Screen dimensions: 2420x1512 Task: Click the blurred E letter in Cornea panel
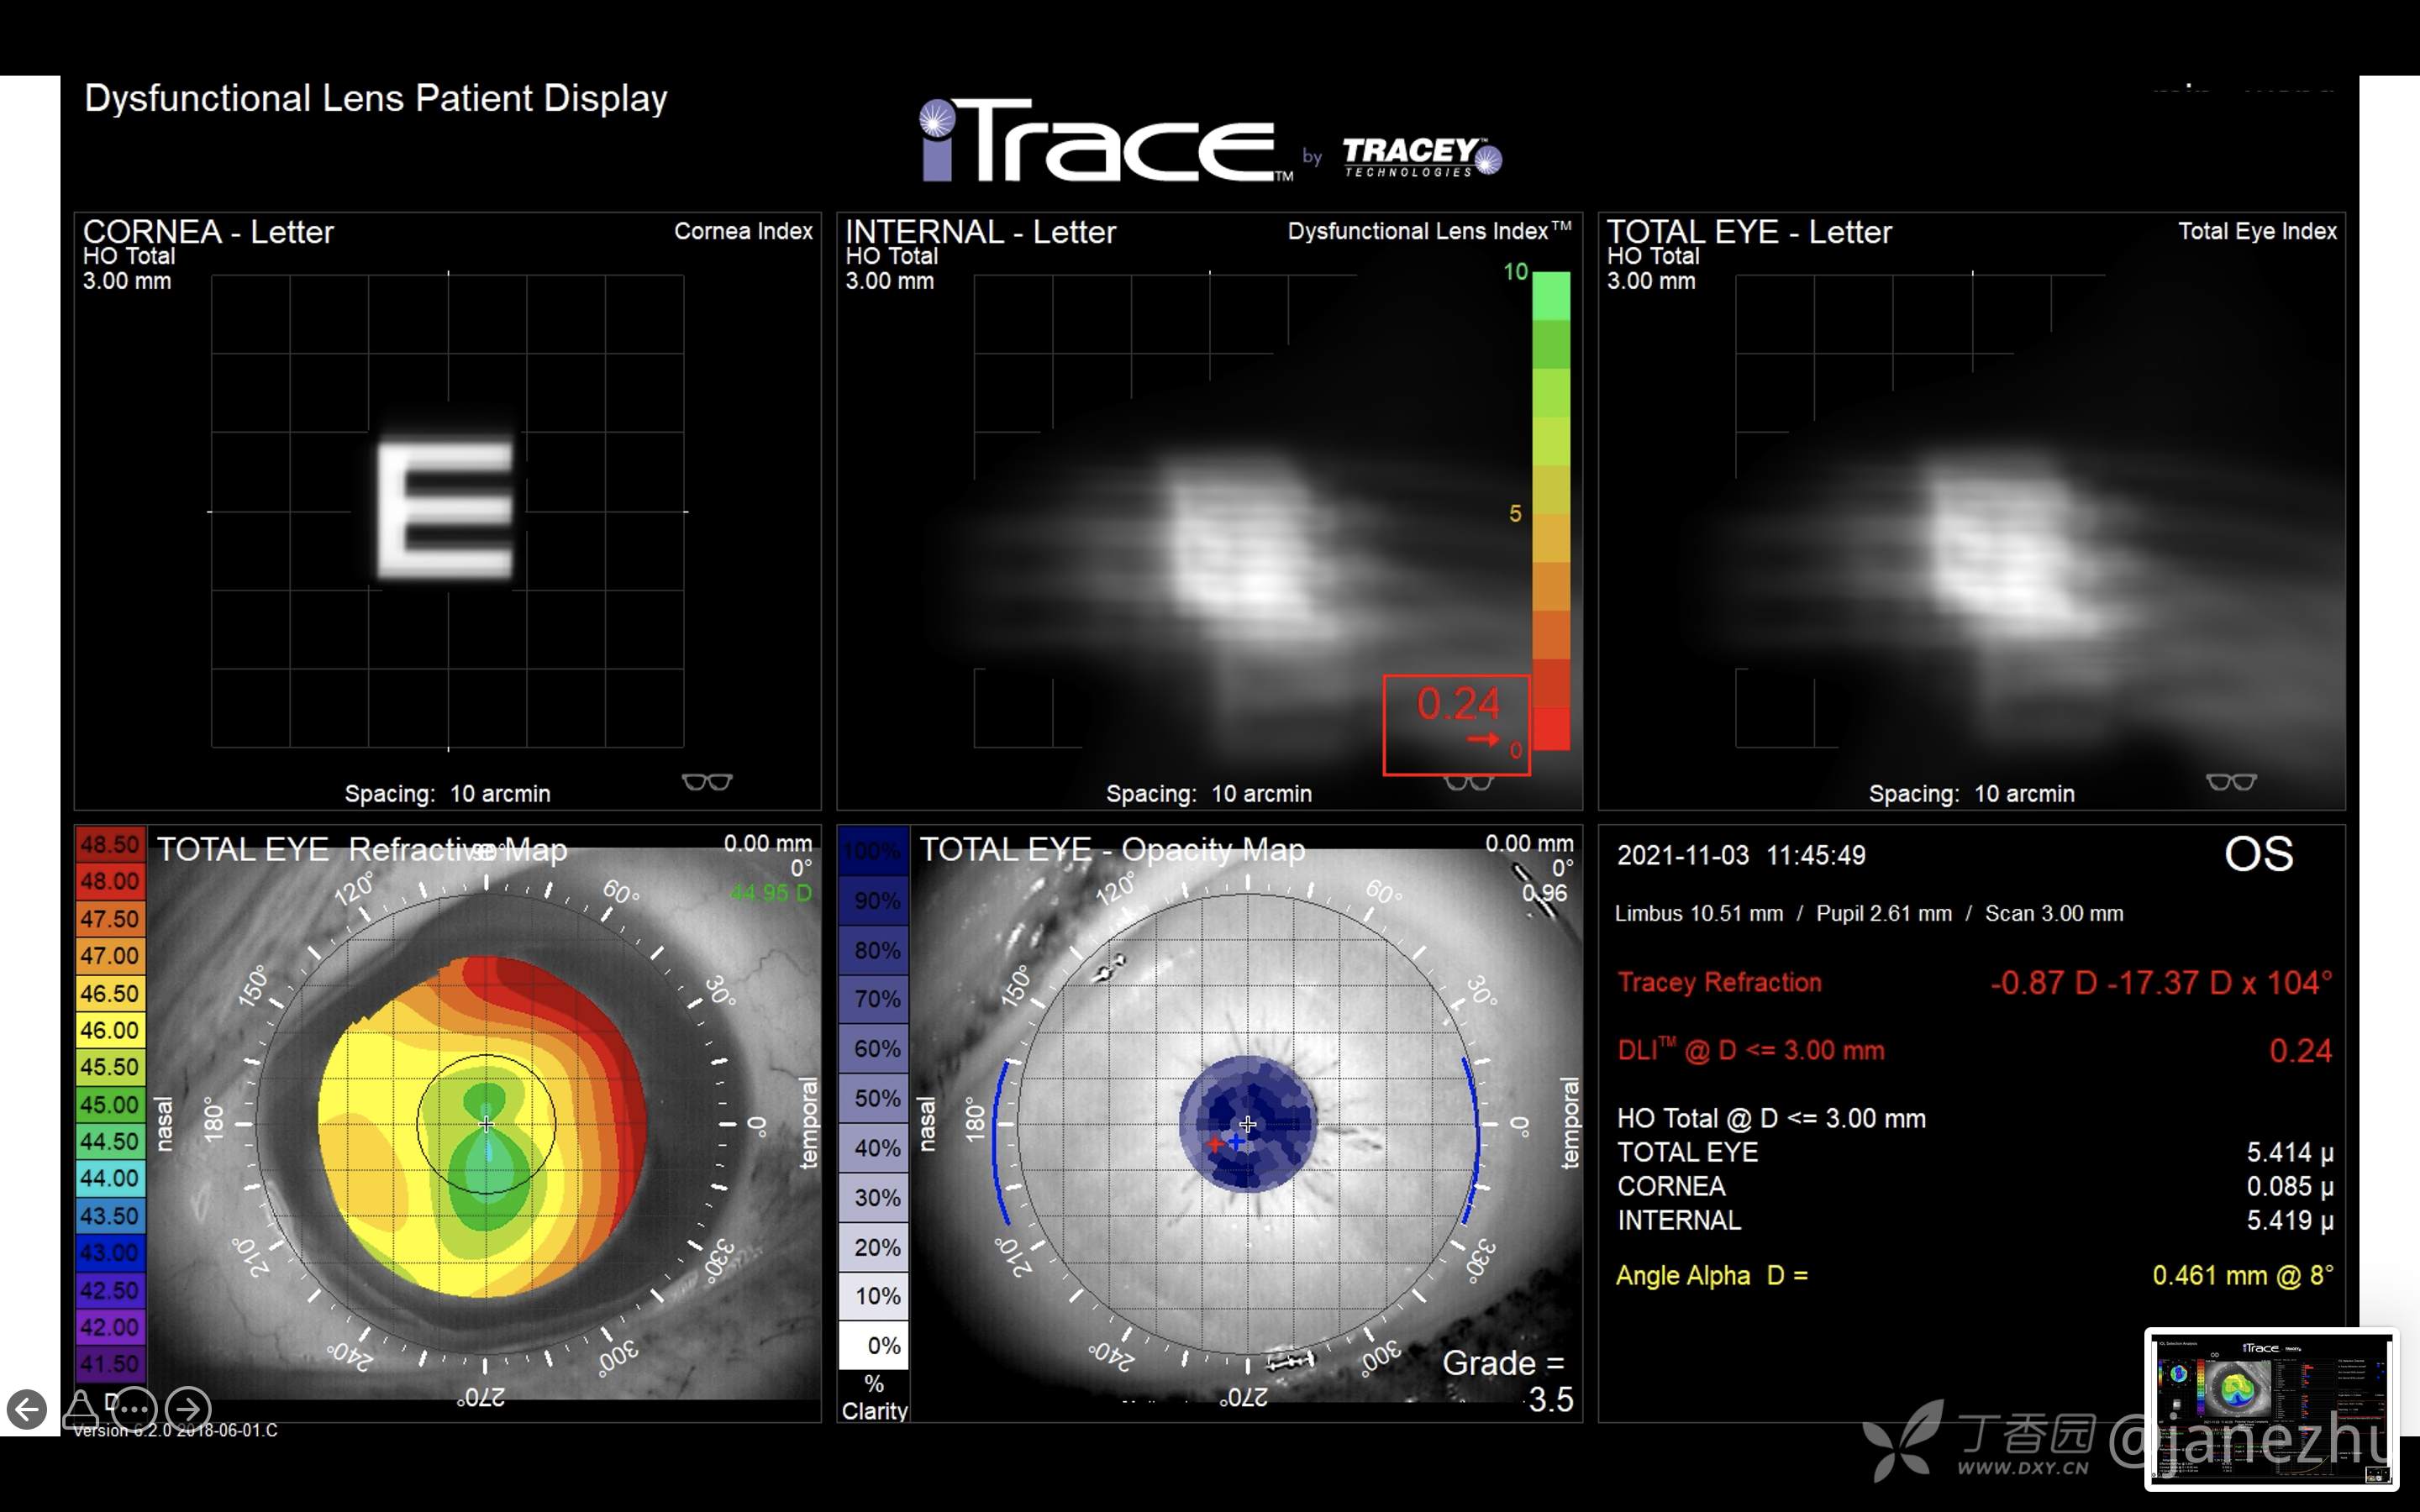446,510
